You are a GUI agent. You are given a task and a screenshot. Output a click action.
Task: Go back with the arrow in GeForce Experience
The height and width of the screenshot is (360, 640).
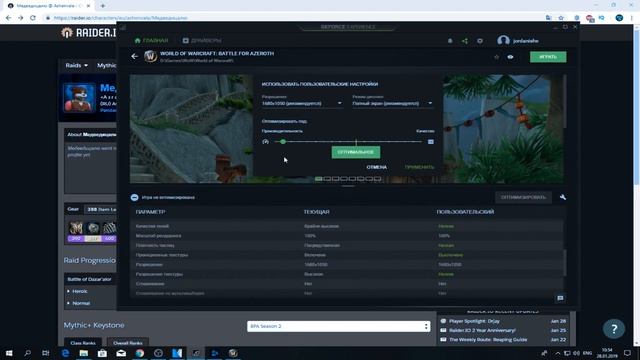click(135, 56)
